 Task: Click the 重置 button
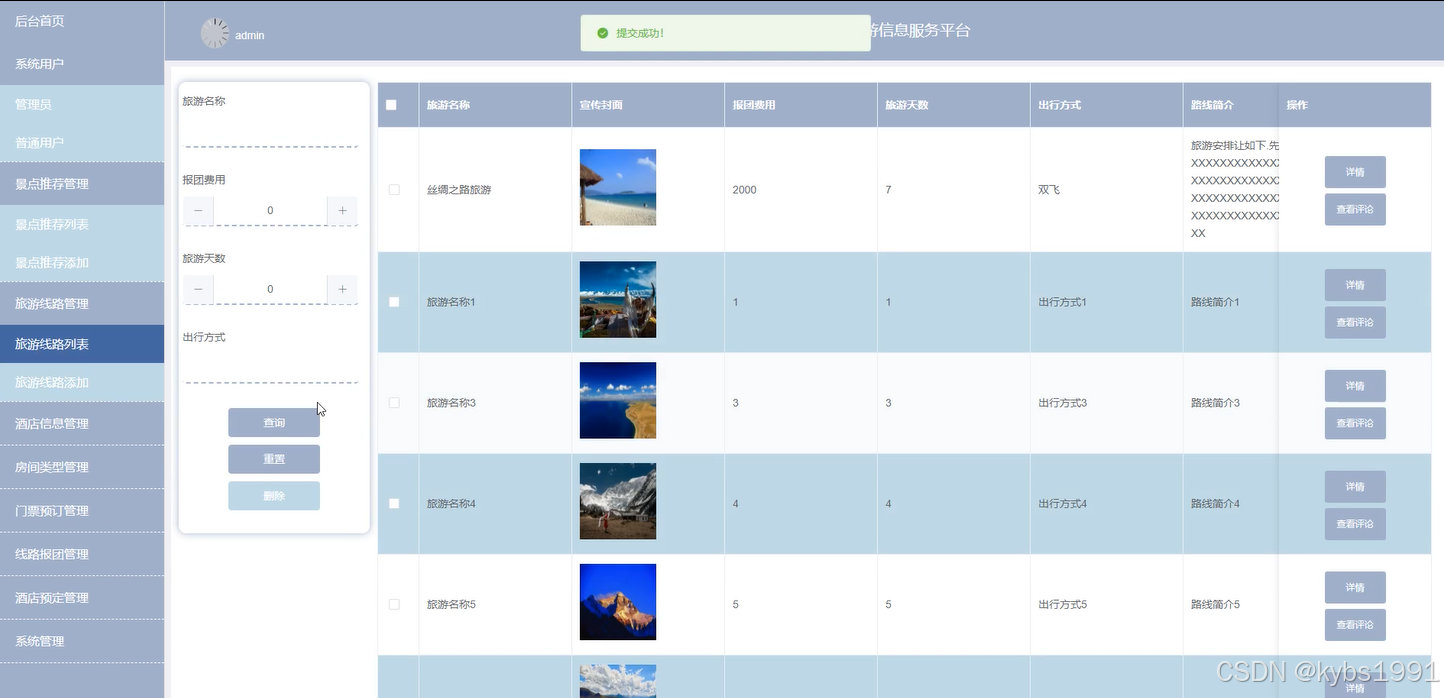tap(274, 460)
